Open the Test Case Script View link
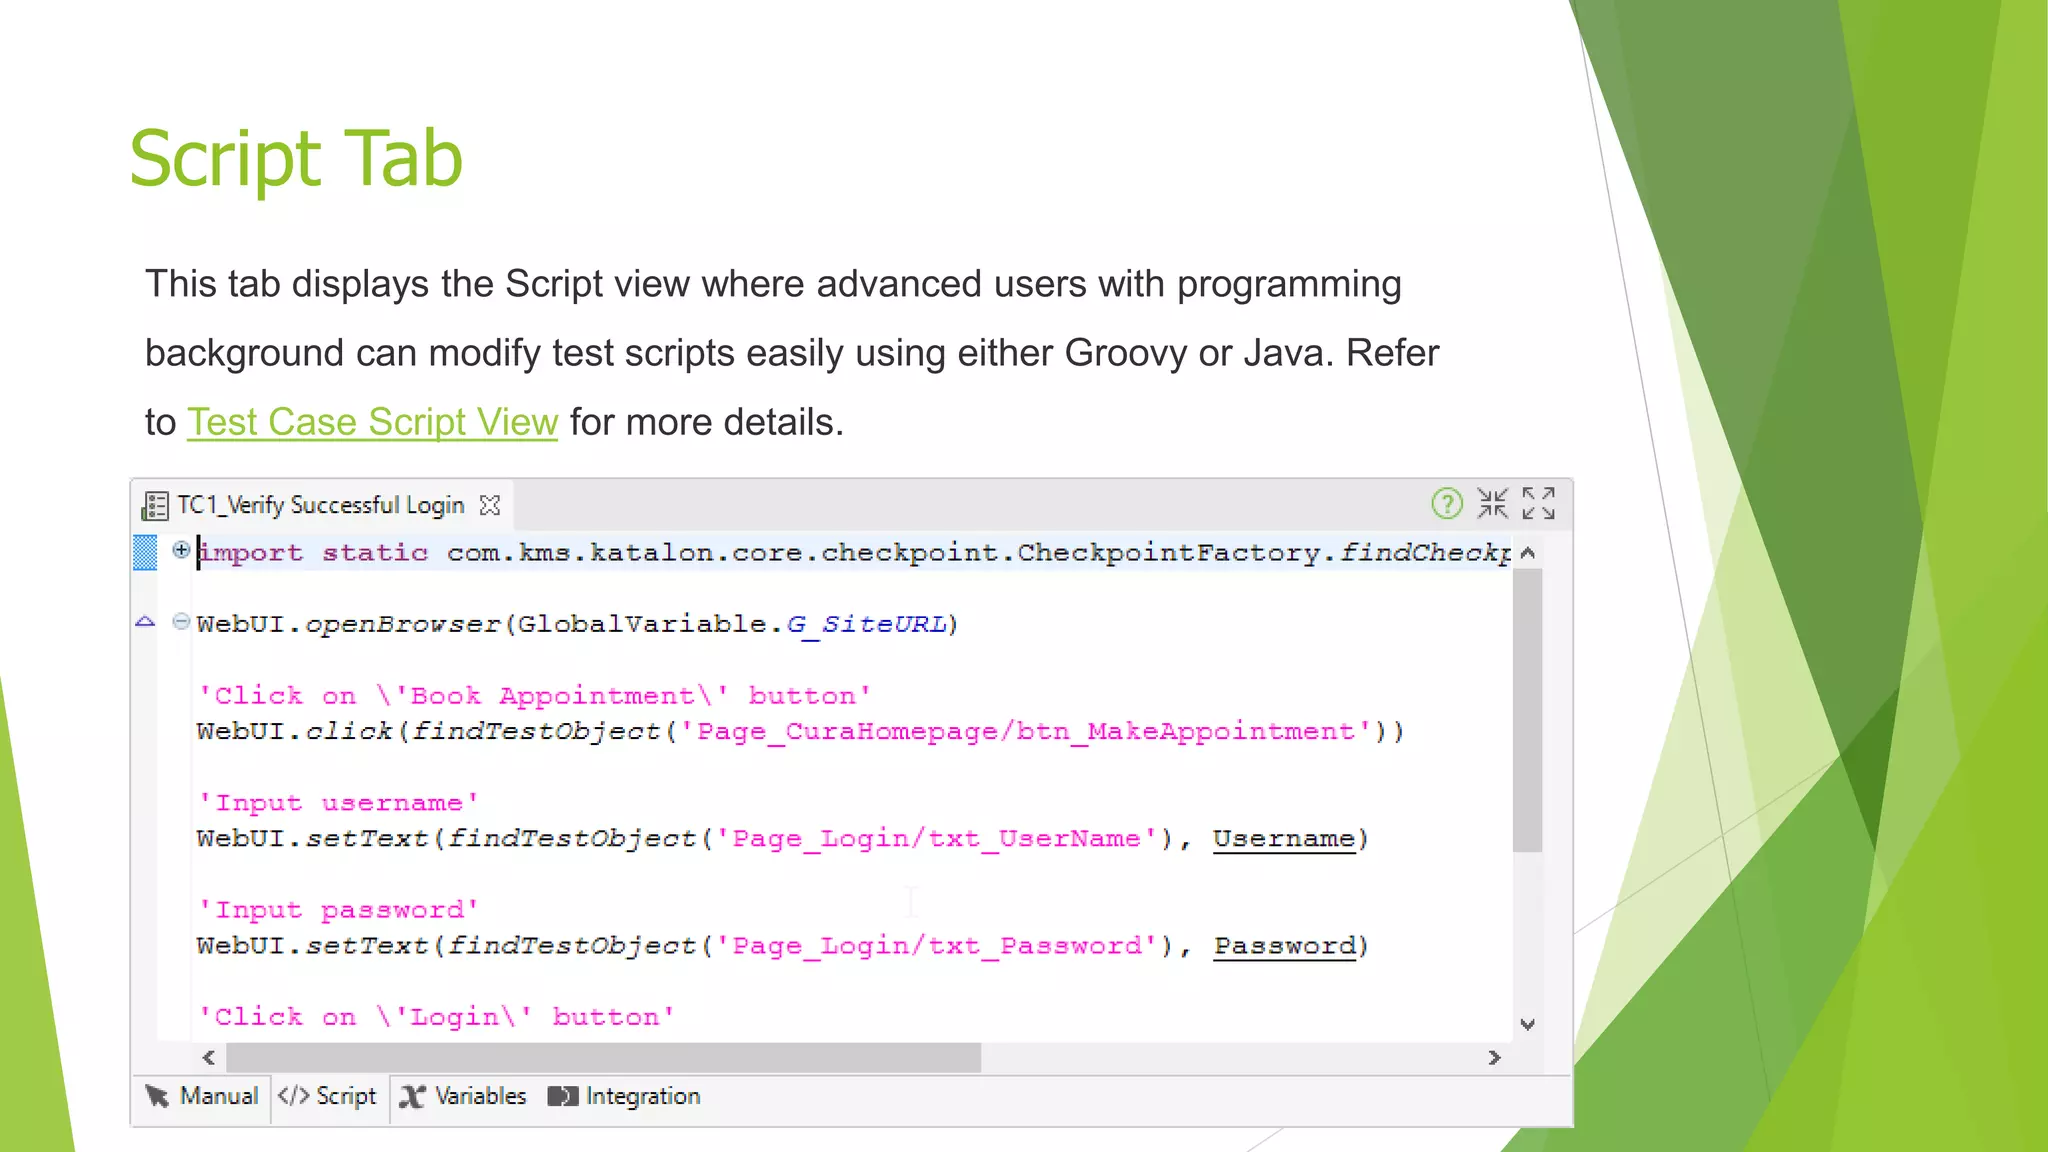 click(372, 422)
